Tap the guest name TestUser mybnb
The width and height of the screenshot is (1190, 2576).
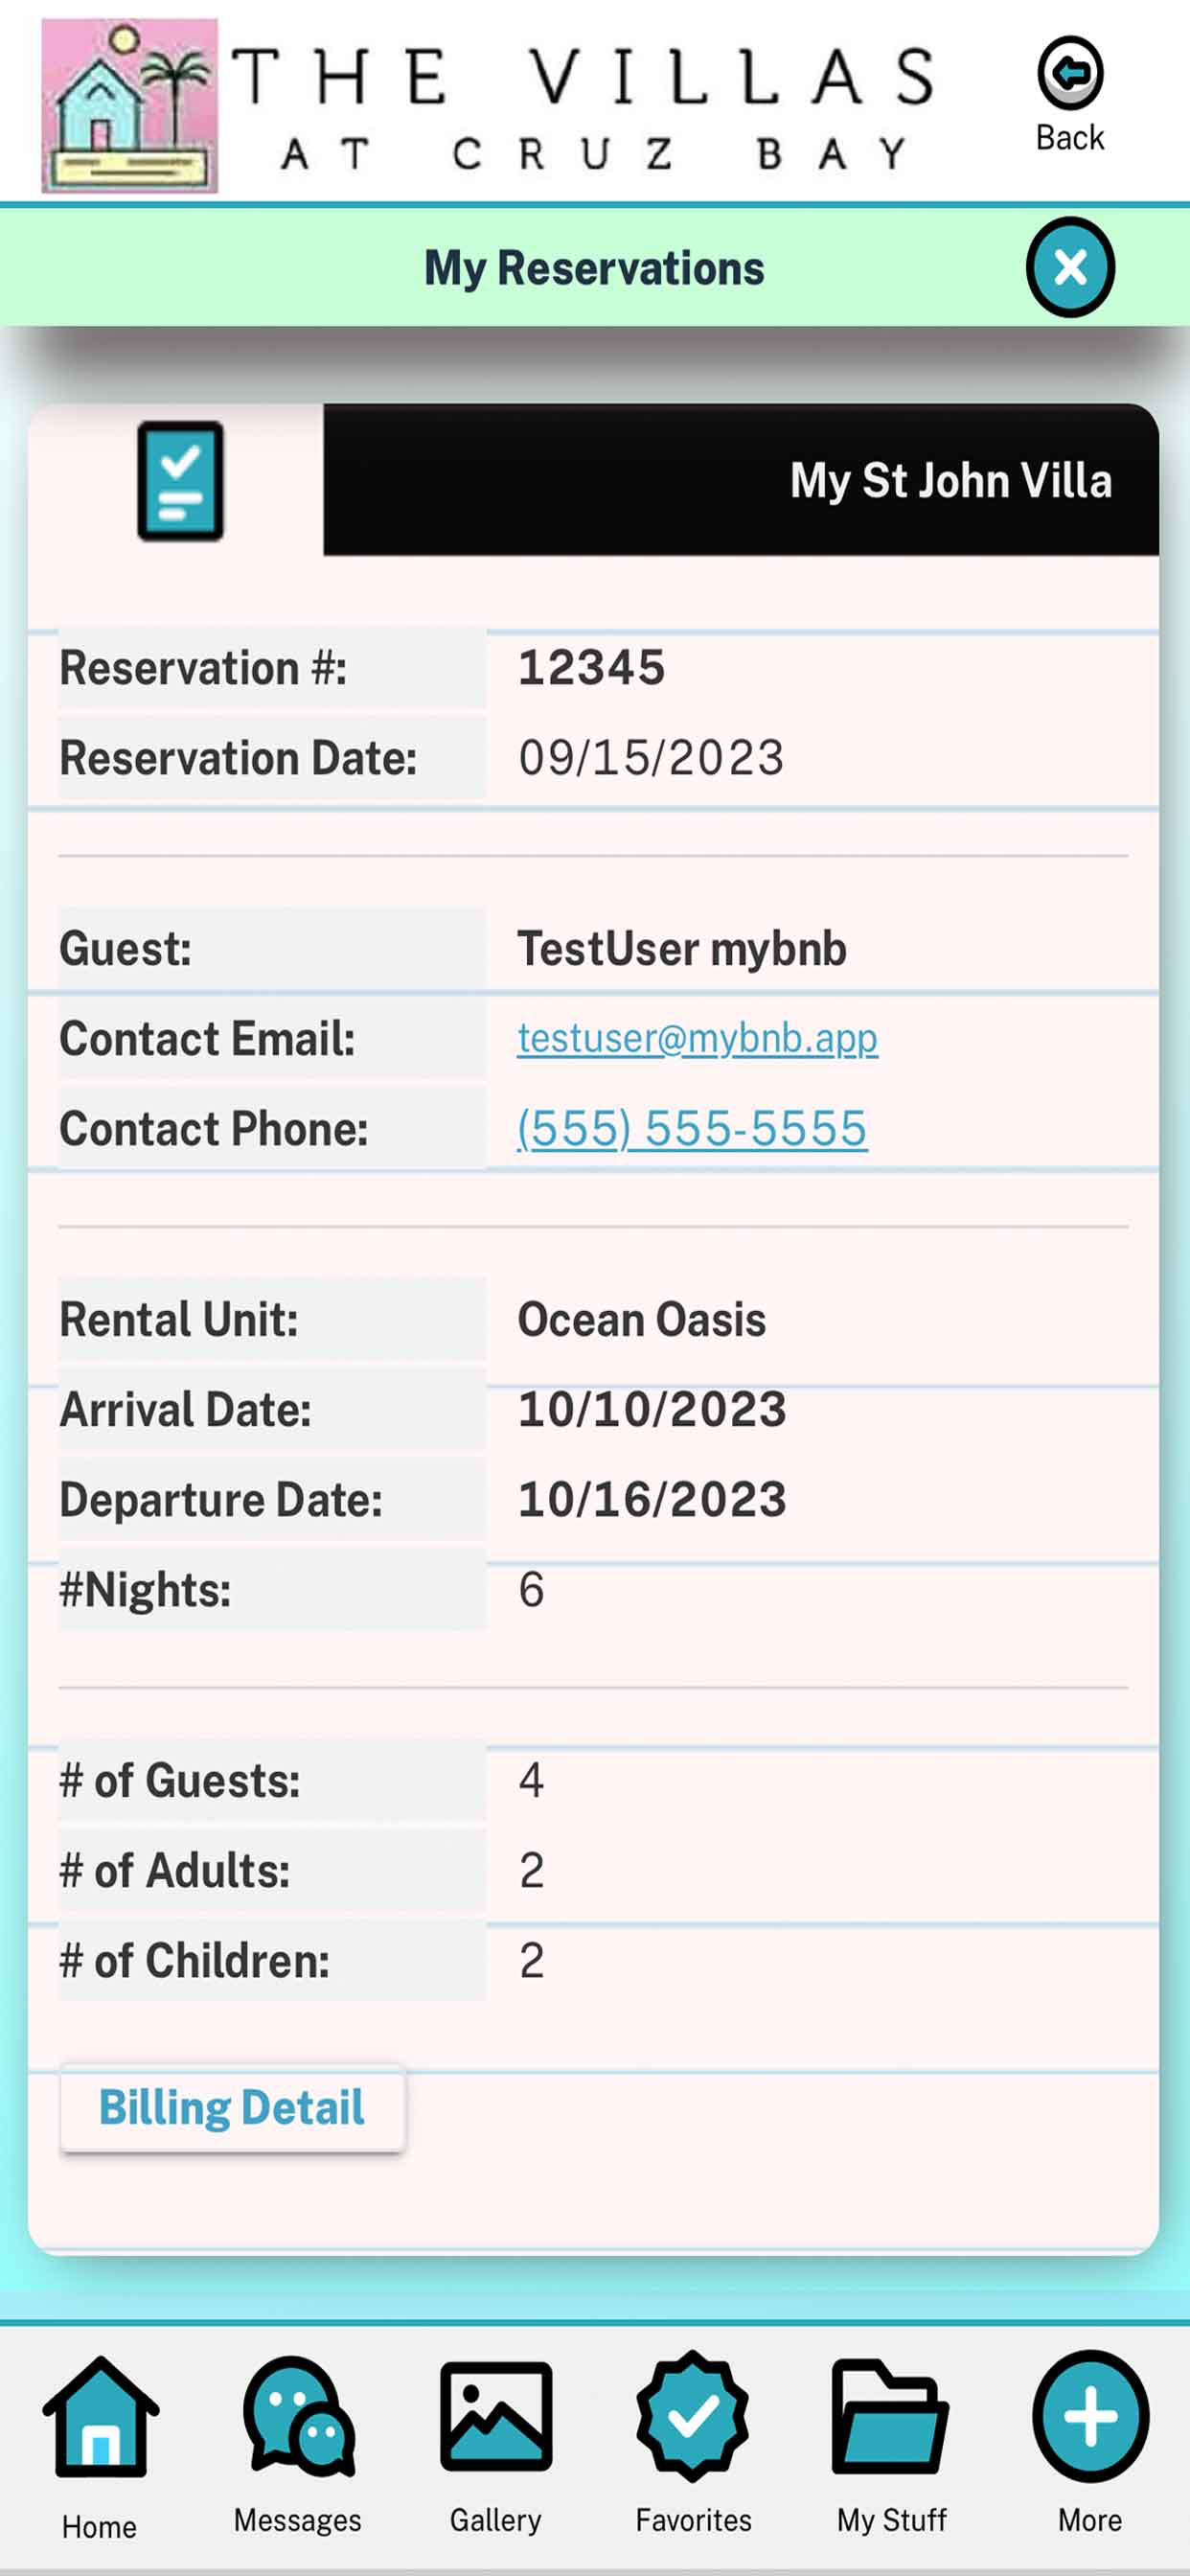pos(682,948)
